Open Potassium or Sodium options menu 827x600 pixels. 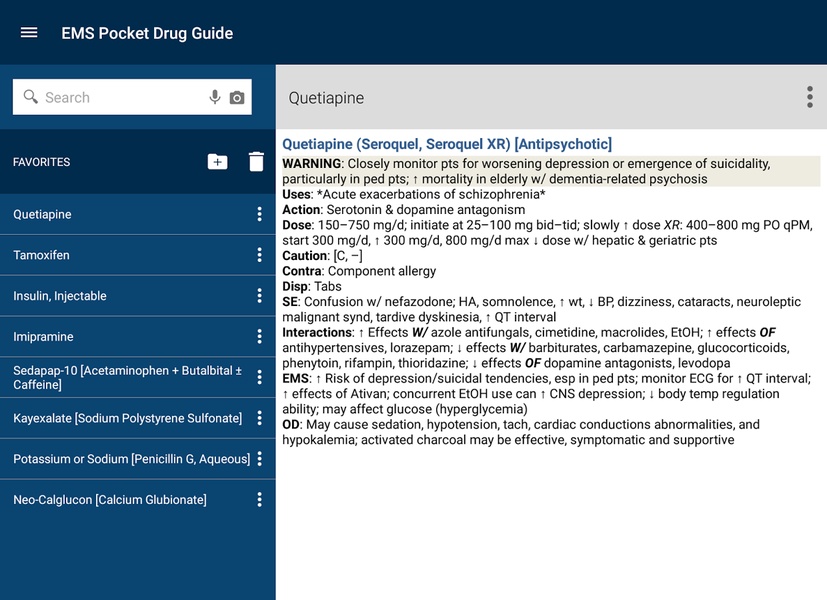(259, 459)
